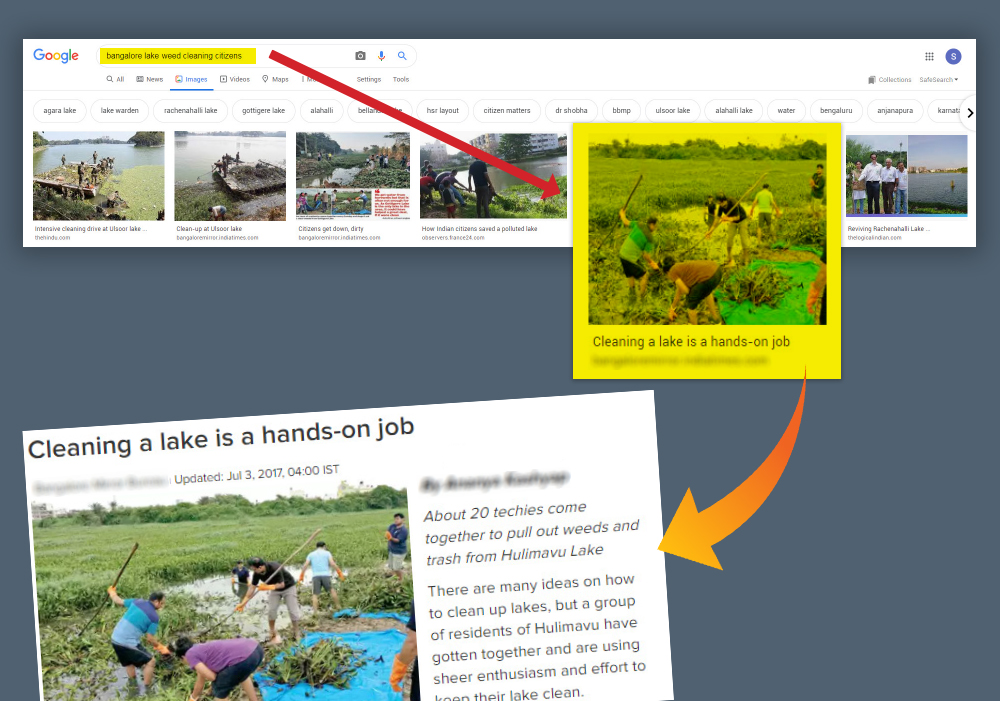Image resolution: width=1000 pixels, height=701 pixels.
Task: Expand the SafeSearch dropdown
Action: [x=939, y=80]
